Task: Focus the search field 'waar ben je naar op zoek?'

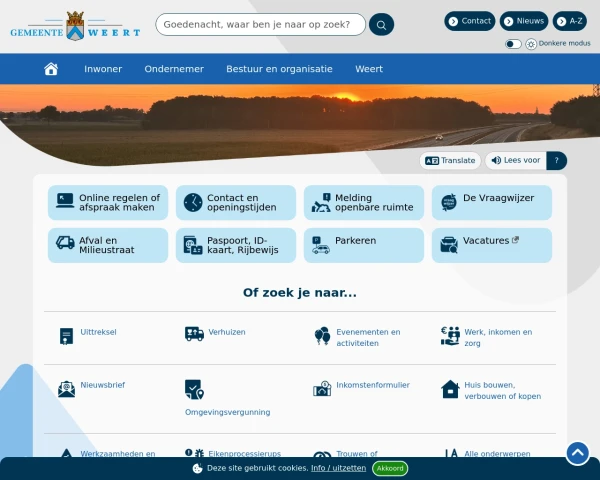Action: 261,24
